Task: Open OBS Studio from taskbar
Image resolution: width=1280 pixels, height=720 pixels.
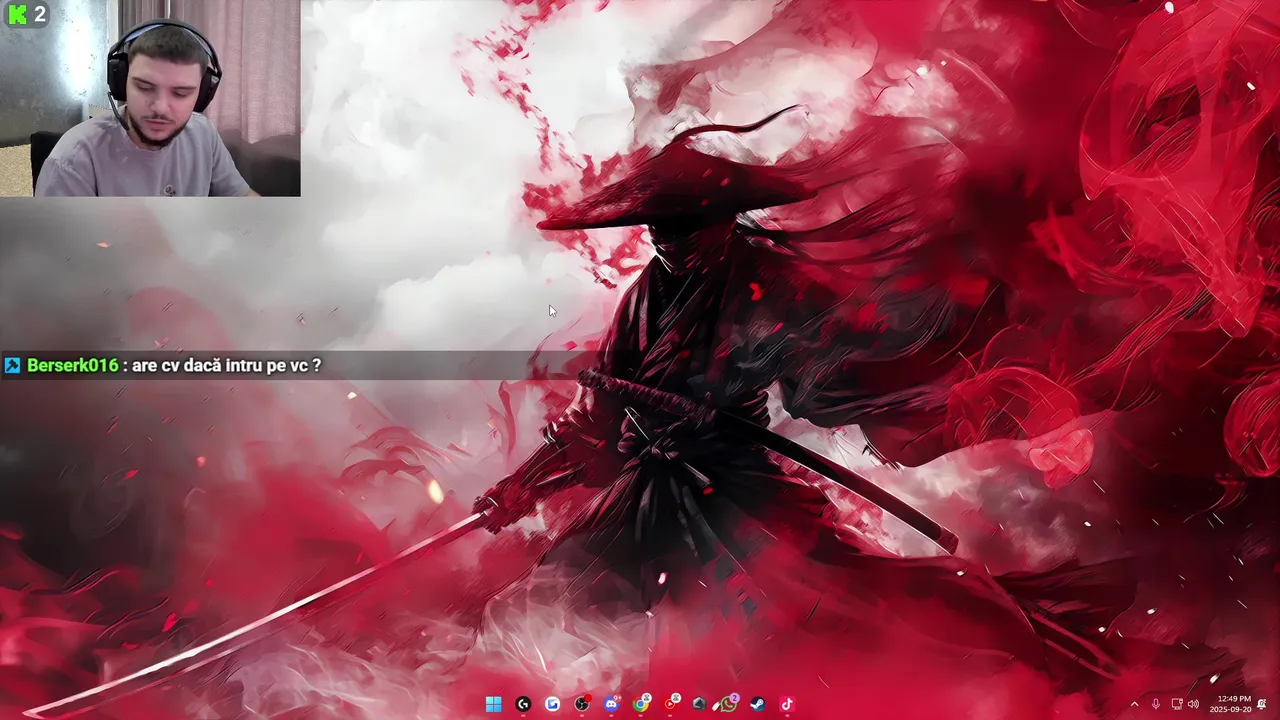Action: pos(582,704)
